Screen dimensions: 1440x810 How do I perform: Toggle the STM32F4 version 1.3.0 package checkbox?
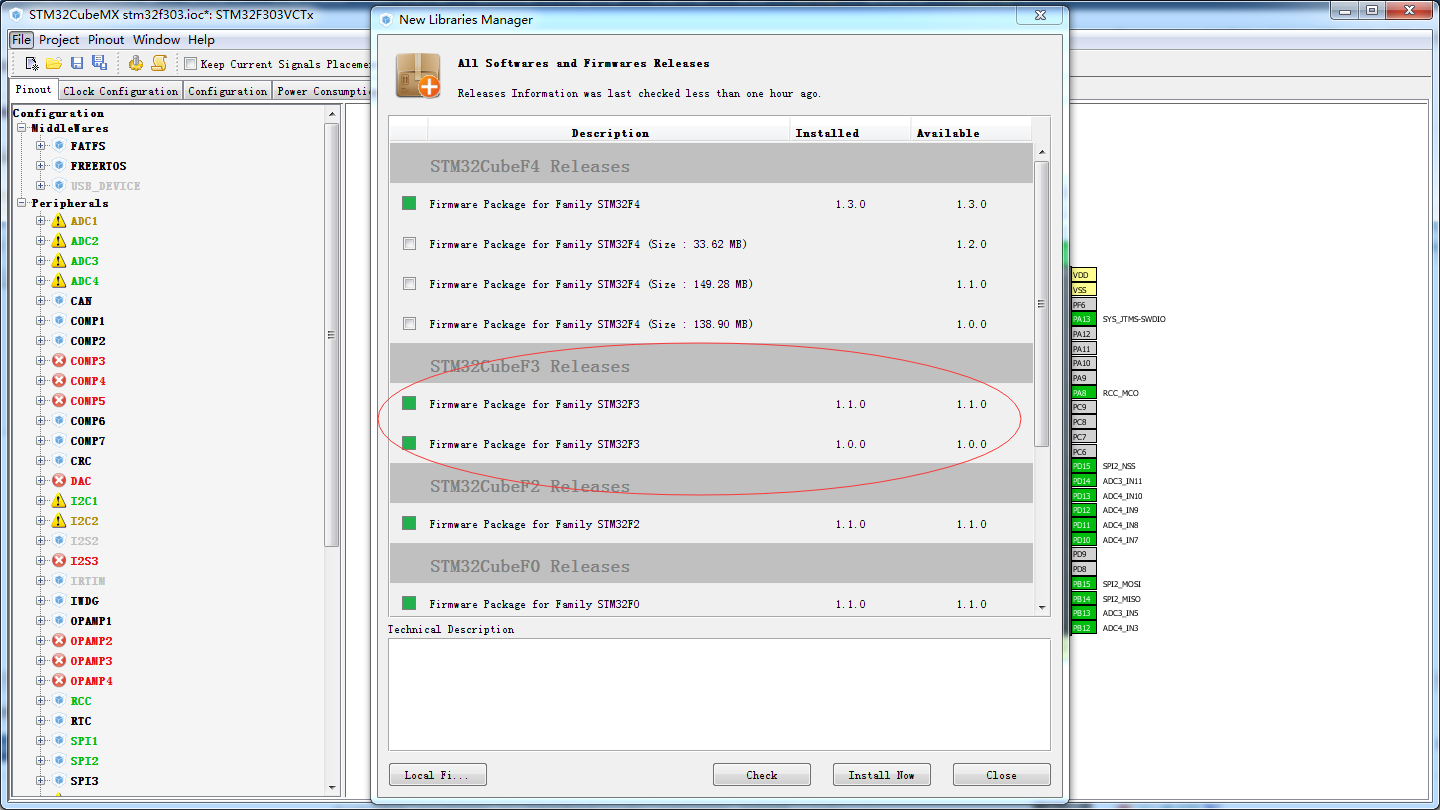(x=409, y=204)
